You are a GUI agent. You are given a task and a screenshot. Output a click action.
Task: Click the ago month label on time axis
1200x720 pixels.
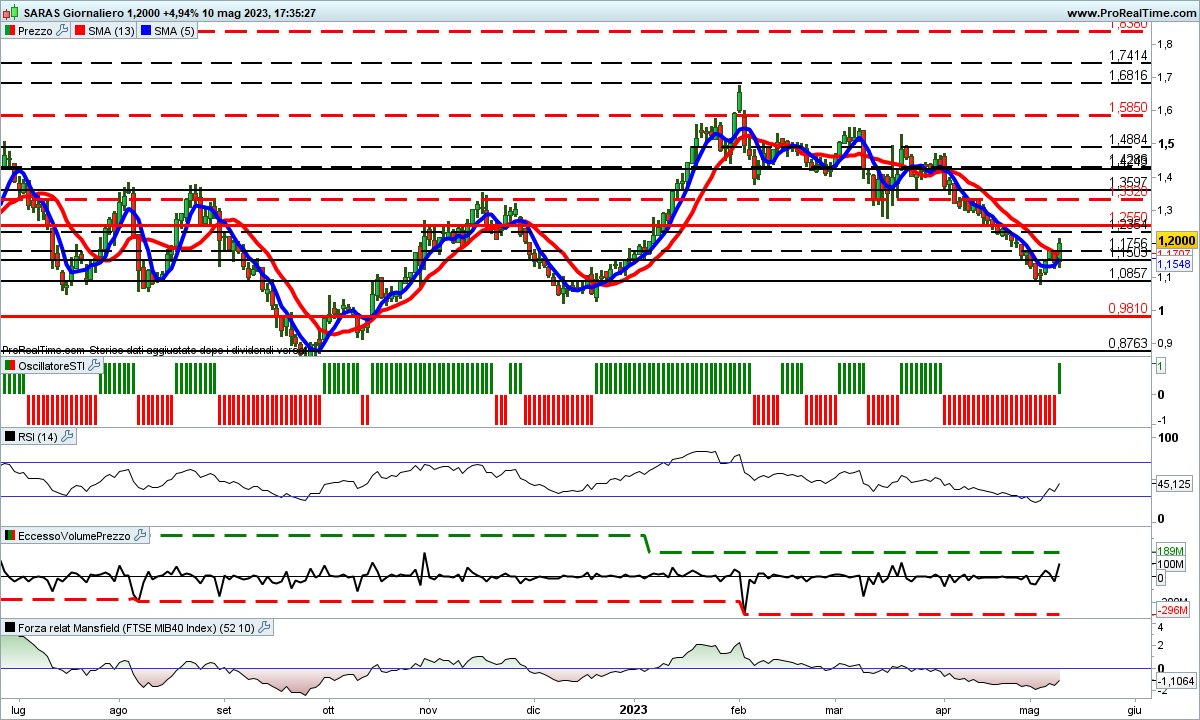(x=118, y=710)
